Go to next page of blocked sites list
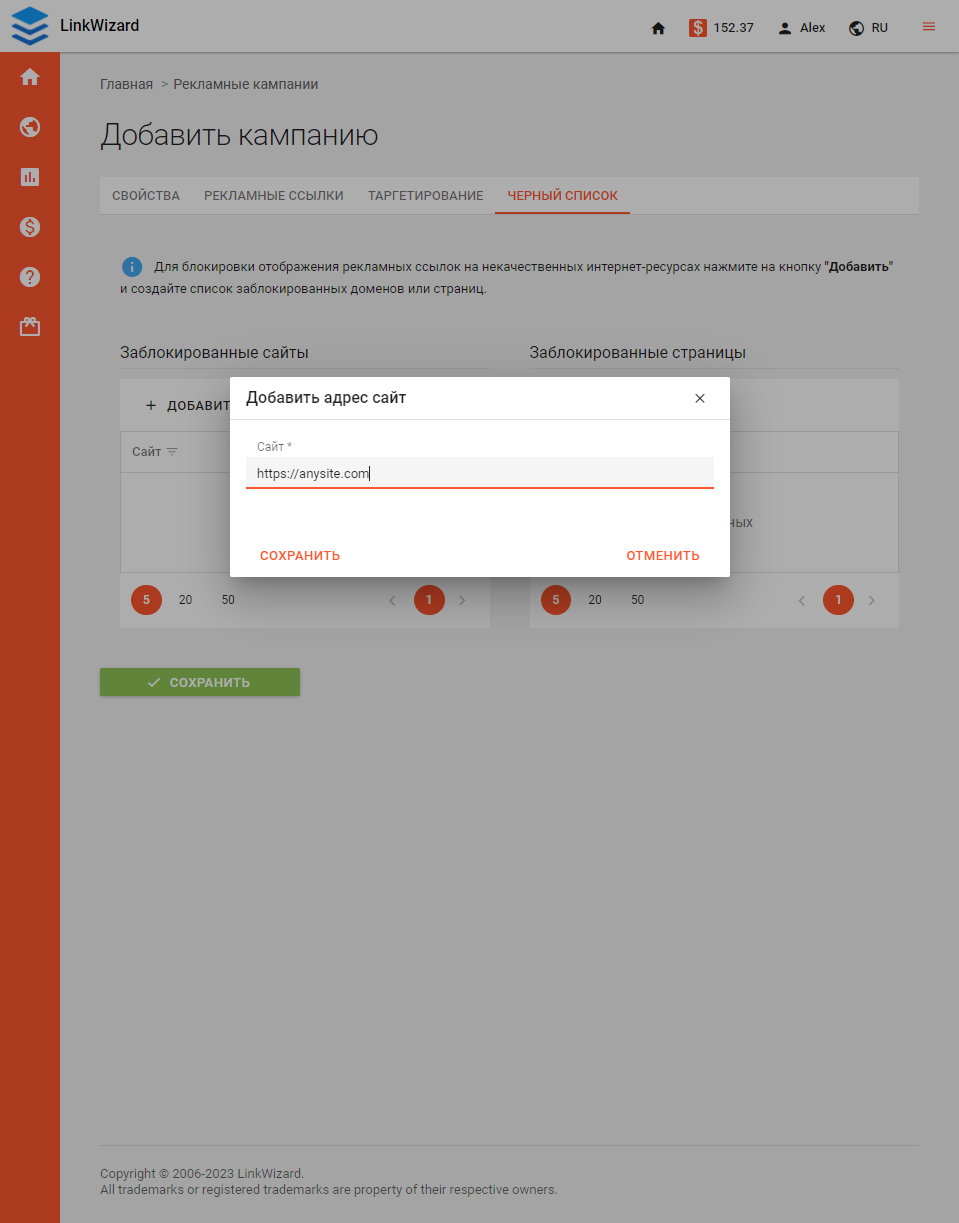959x1223 pixels. pos(462,600)
